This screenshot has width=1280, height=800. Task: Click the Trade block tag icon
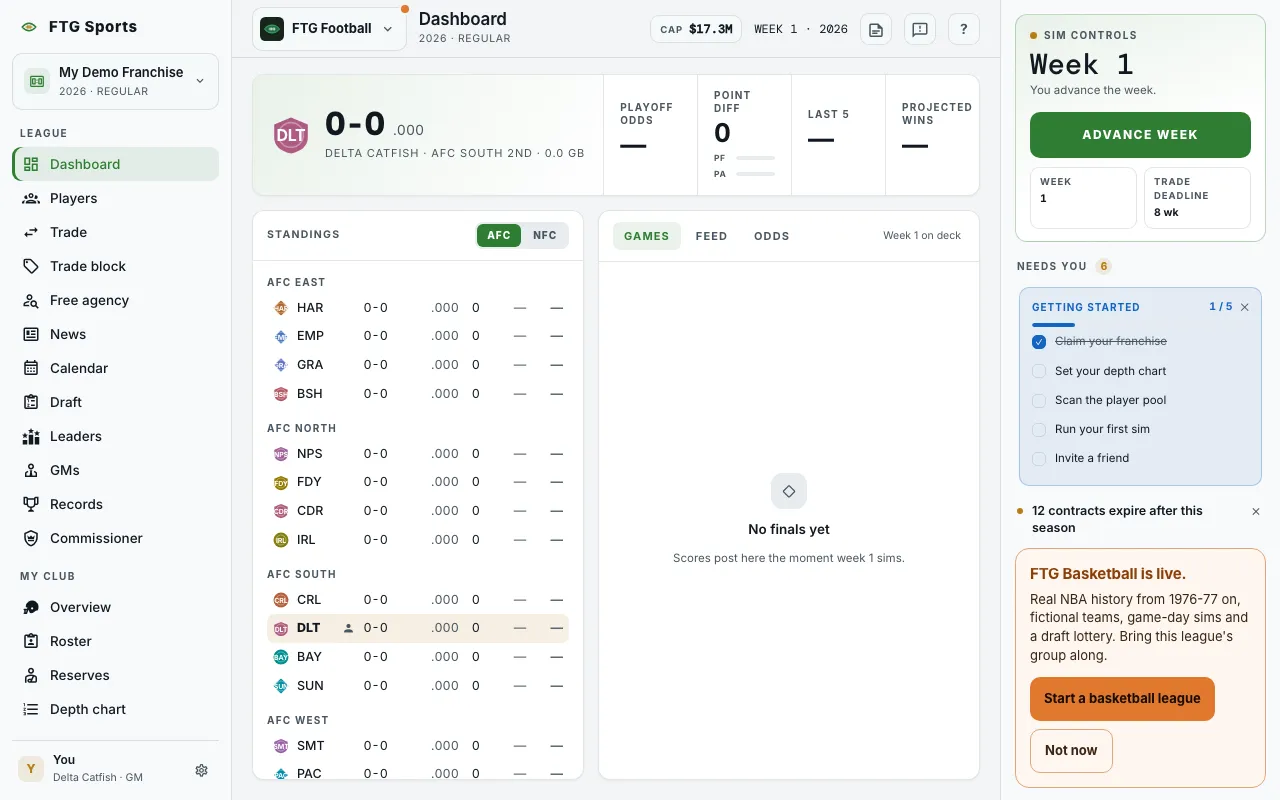point(31,266)
